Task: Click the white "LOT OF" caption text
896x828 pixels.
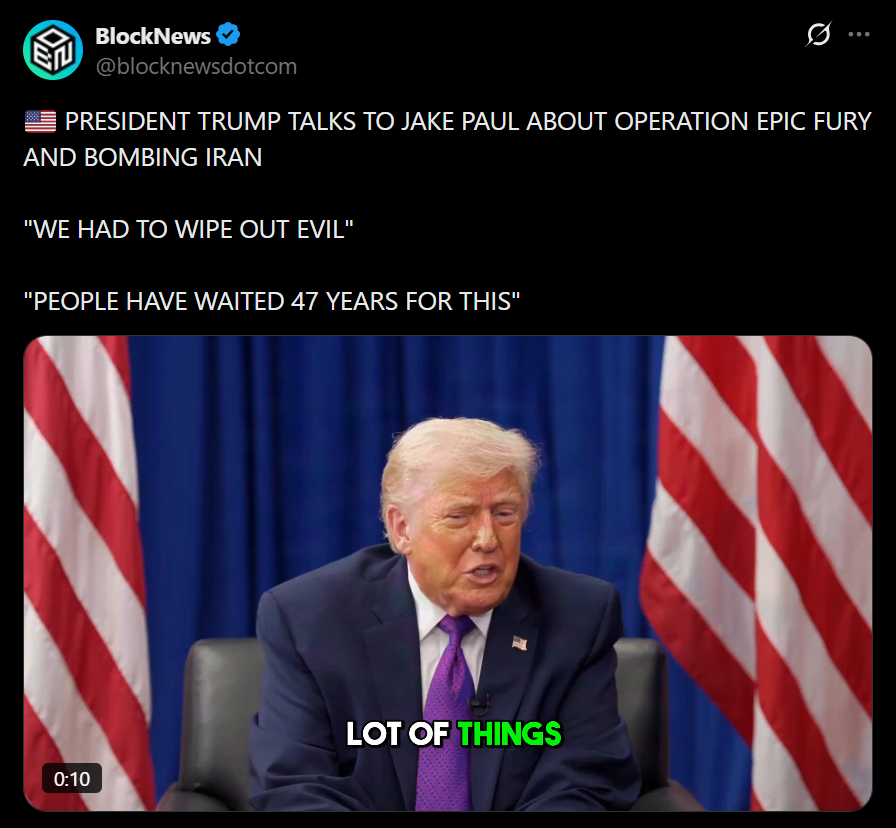Action: pos(397,734)
